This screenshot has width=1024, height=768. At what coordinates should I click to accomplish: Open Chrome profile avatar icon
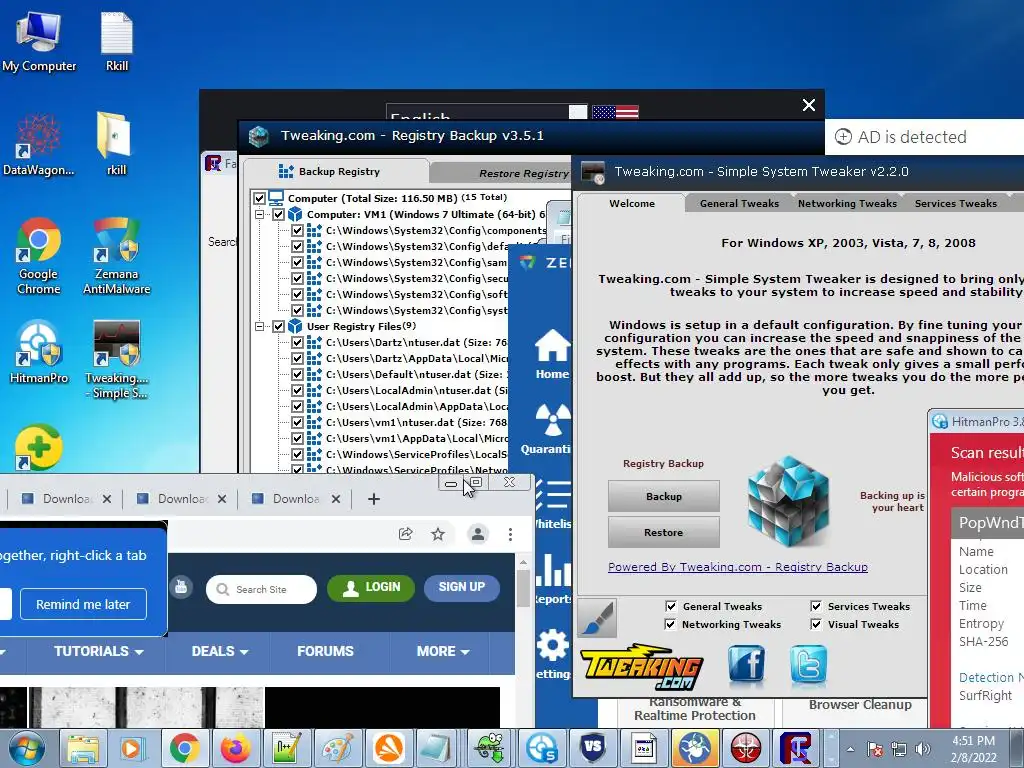coord(478,534)
